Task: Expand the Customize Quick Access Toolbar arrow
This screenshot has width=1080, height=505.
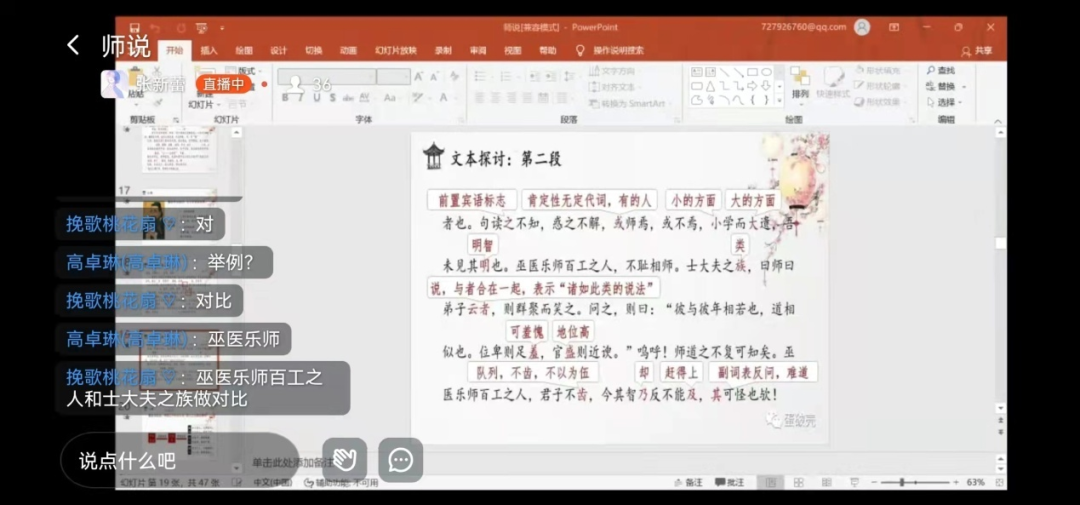Action: [x=222, y=28]
